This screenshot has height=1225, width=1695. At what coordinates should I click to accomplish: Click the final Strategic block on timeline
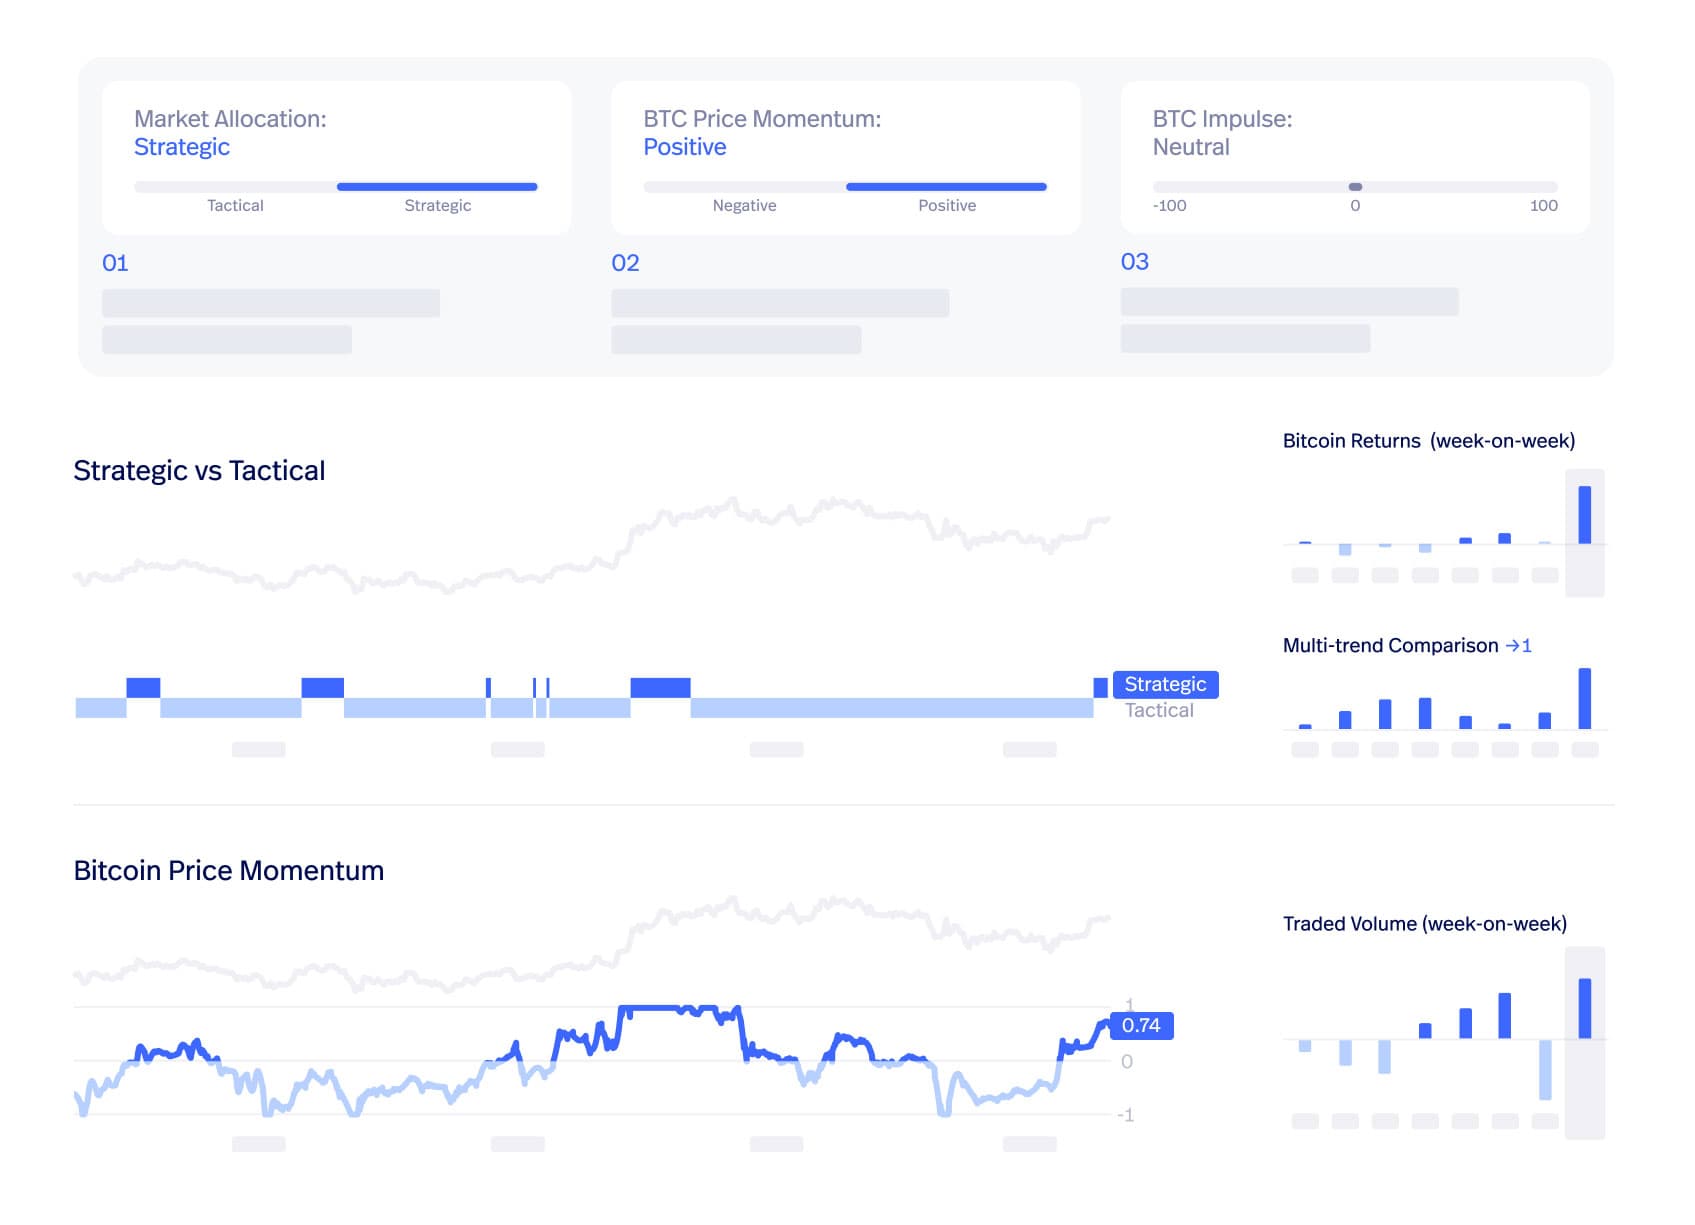tap(1100, 687)
